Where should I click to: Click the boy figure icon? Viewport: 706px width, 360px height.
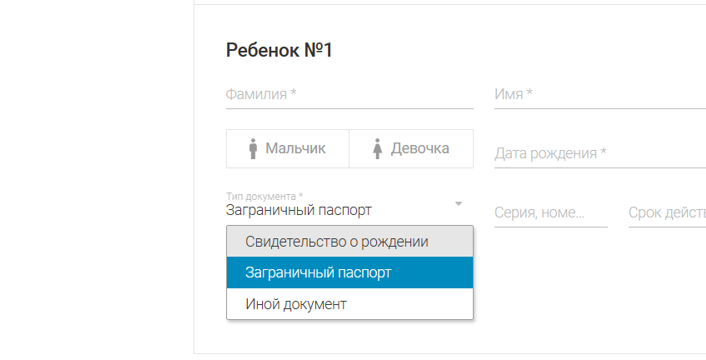[x=253, y=148]
